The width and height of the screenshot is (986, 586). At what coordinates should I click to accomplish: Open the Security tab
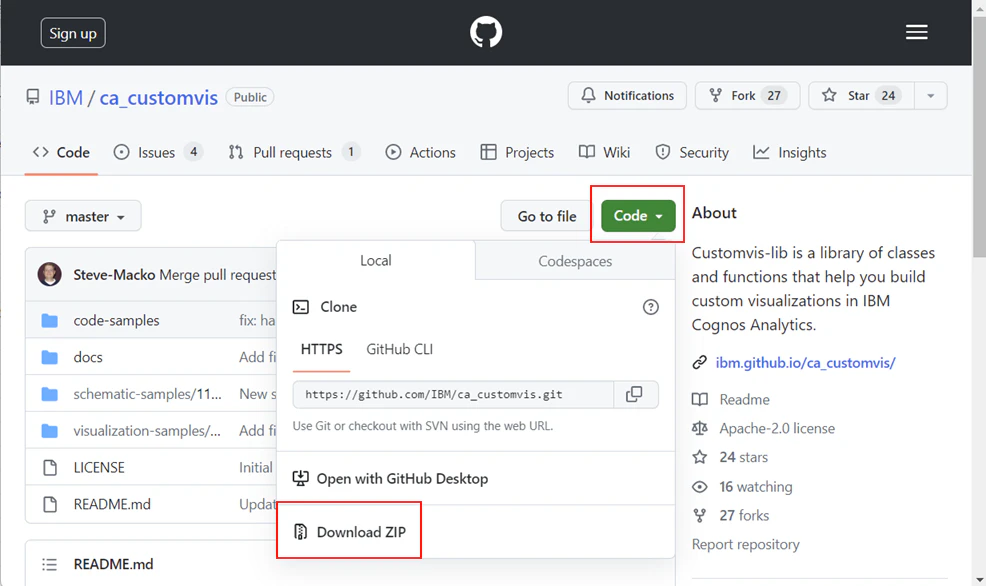coord(692,152)
